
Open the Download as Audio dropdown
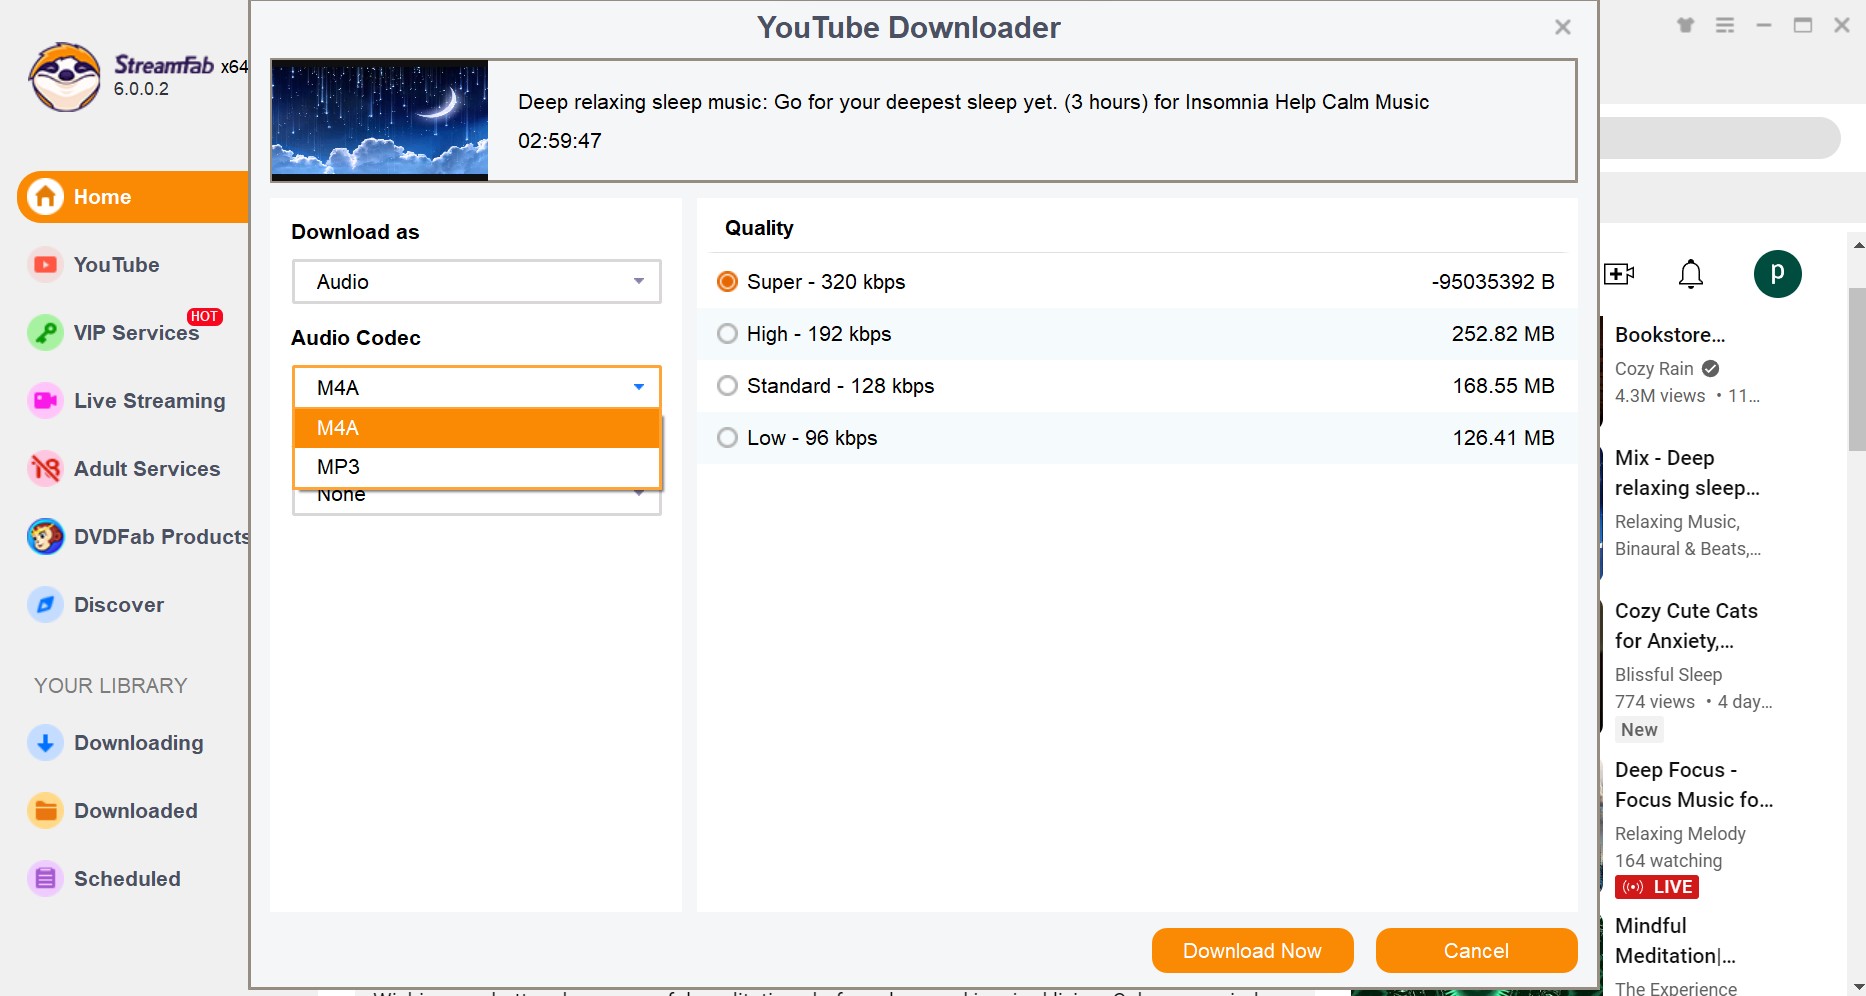point(477,282)
